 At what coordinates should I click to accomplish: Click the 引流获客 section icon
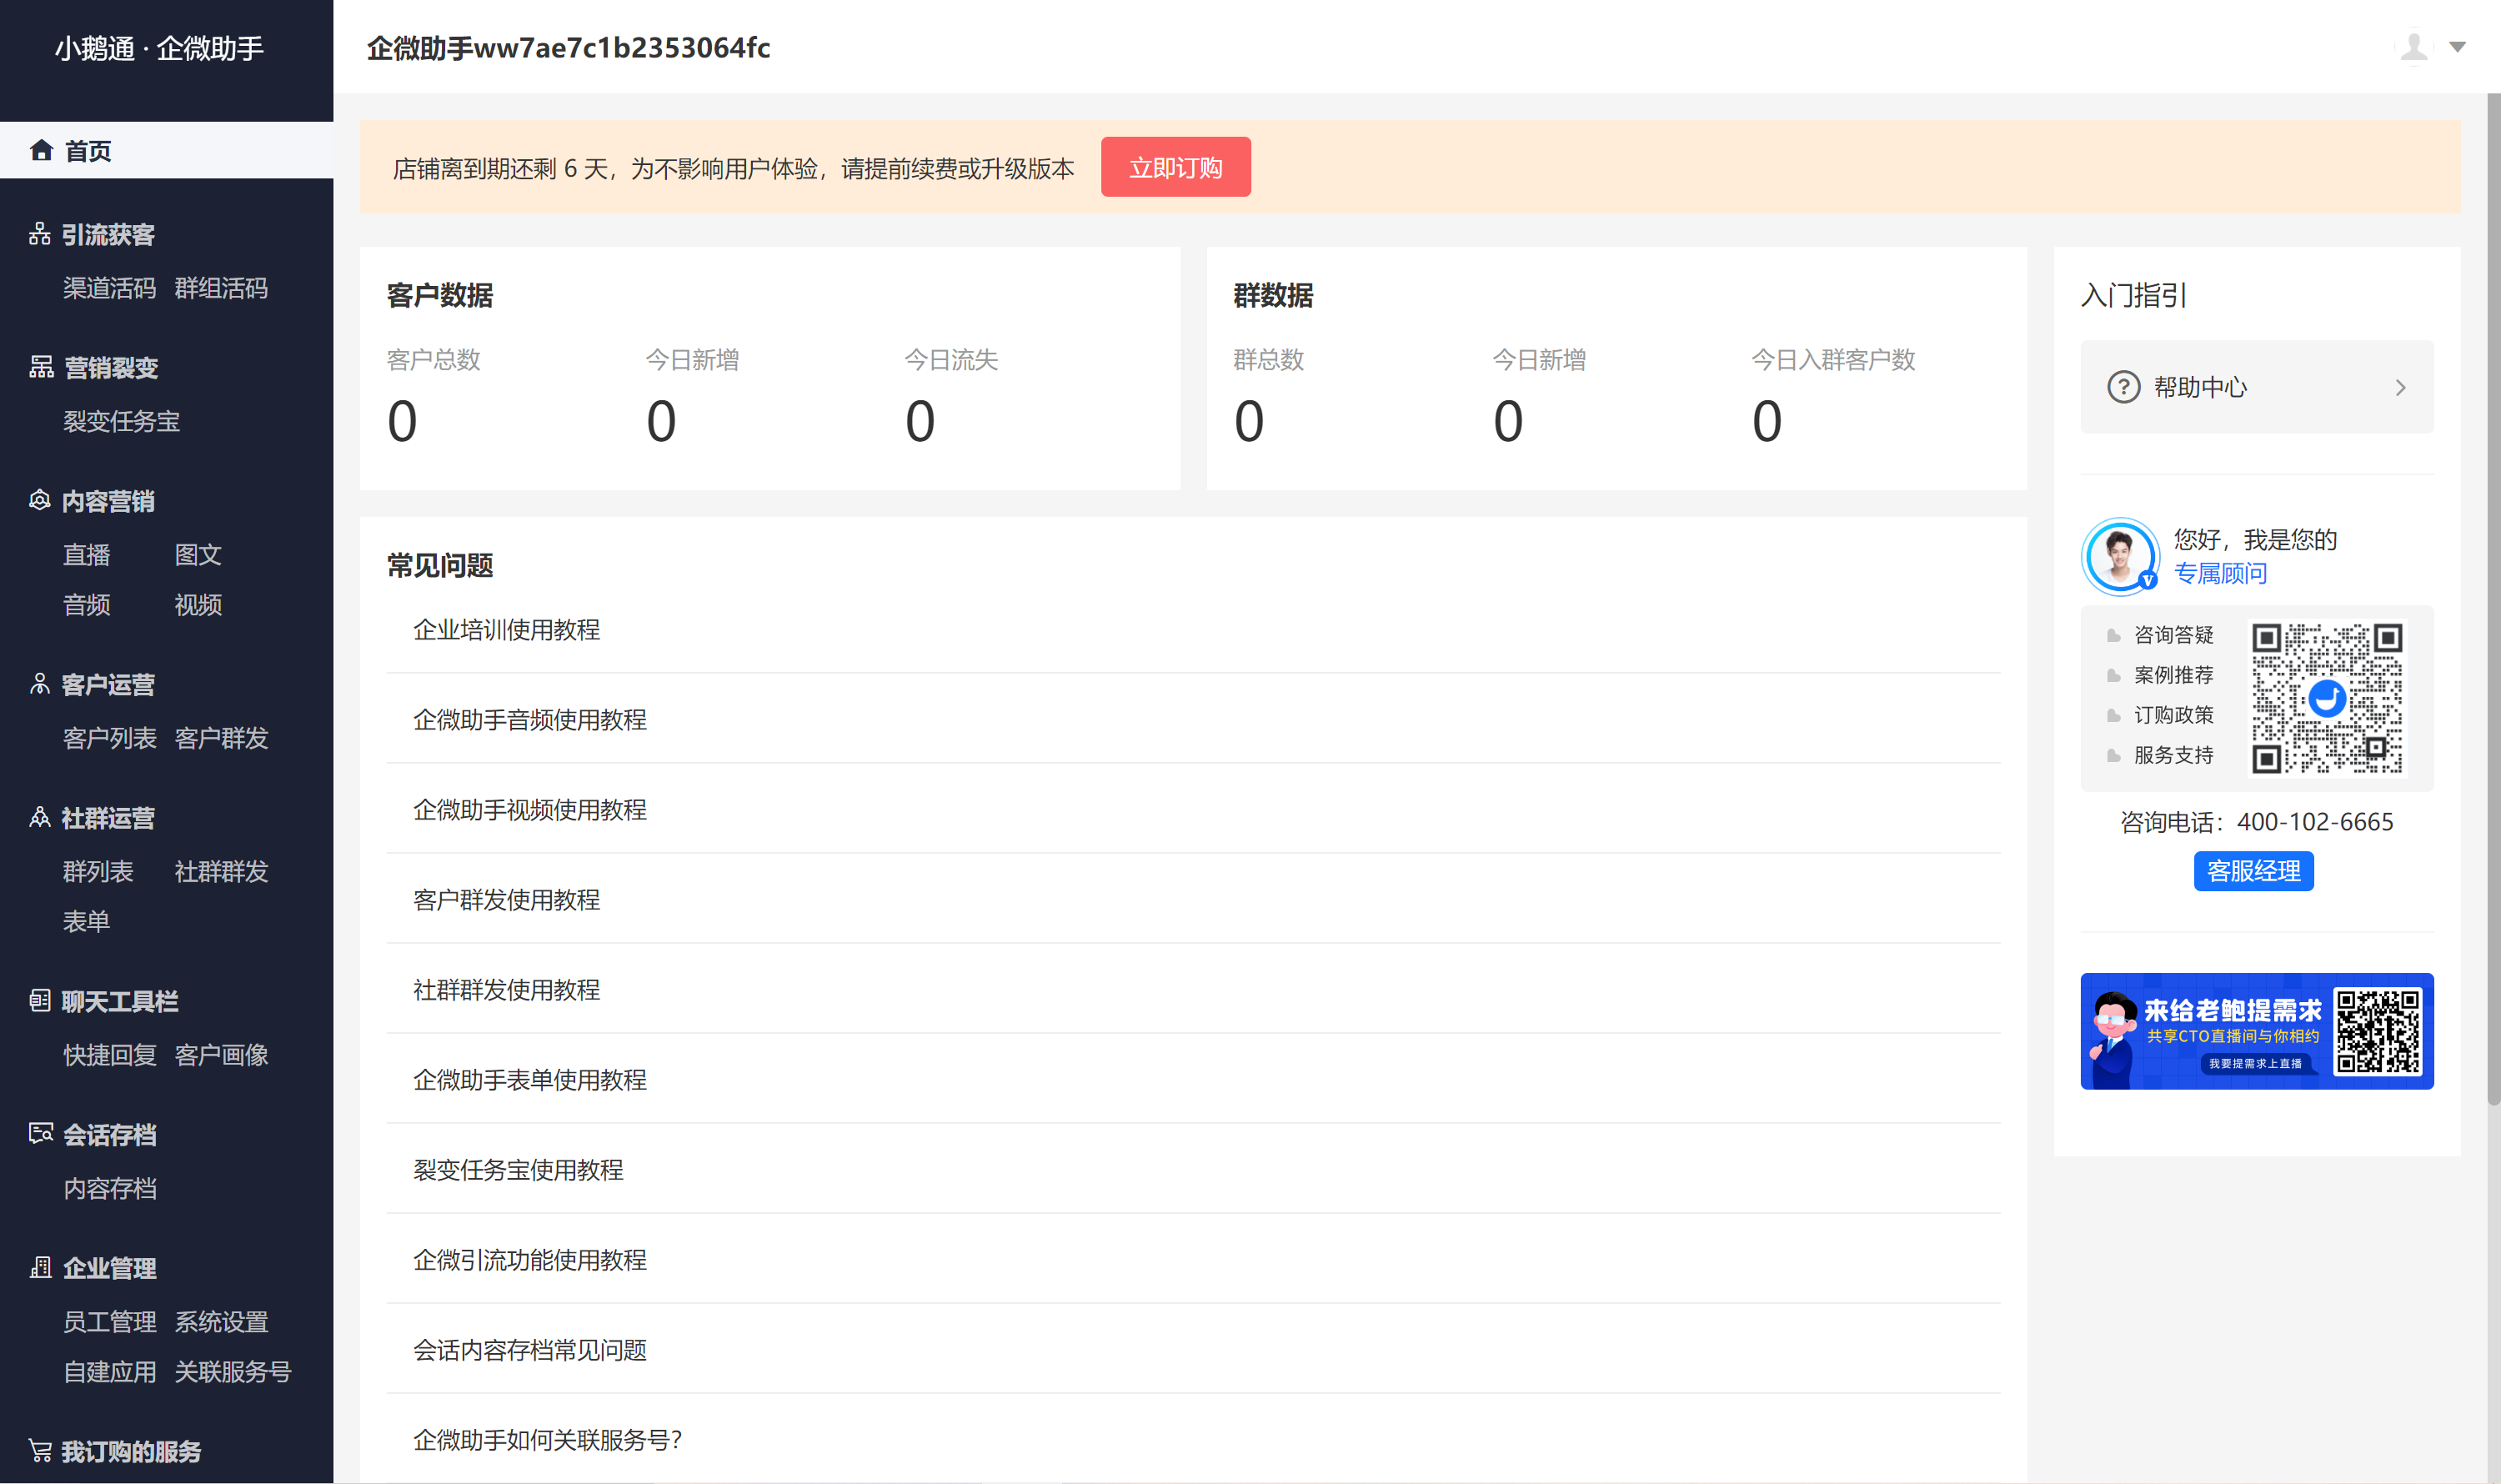click(x=40, y=234)
